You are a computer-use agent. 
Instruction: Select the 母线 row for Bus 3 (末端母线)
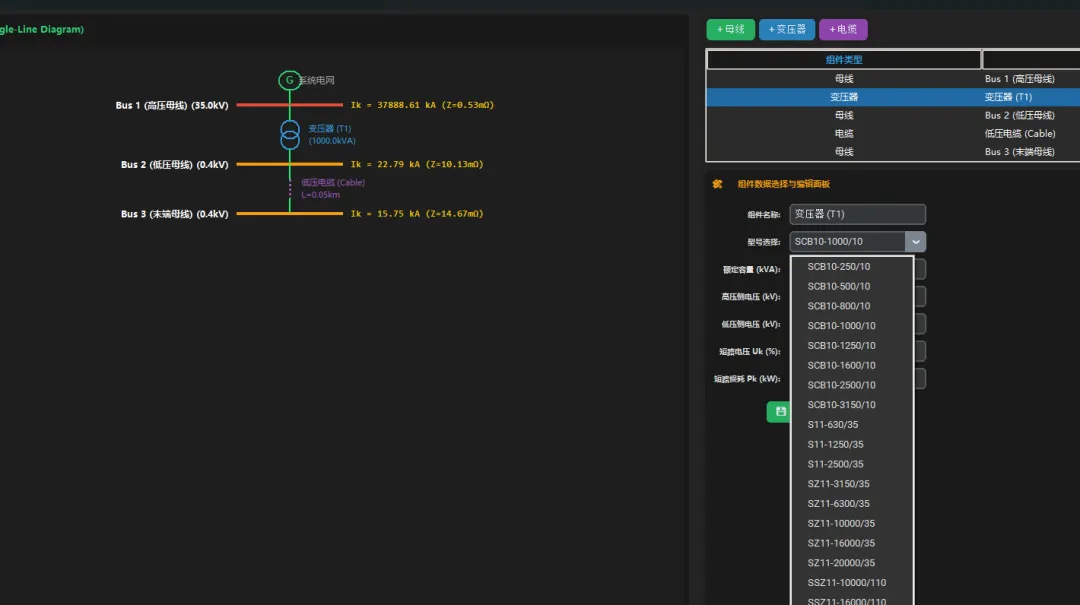(x=893, y=152)
